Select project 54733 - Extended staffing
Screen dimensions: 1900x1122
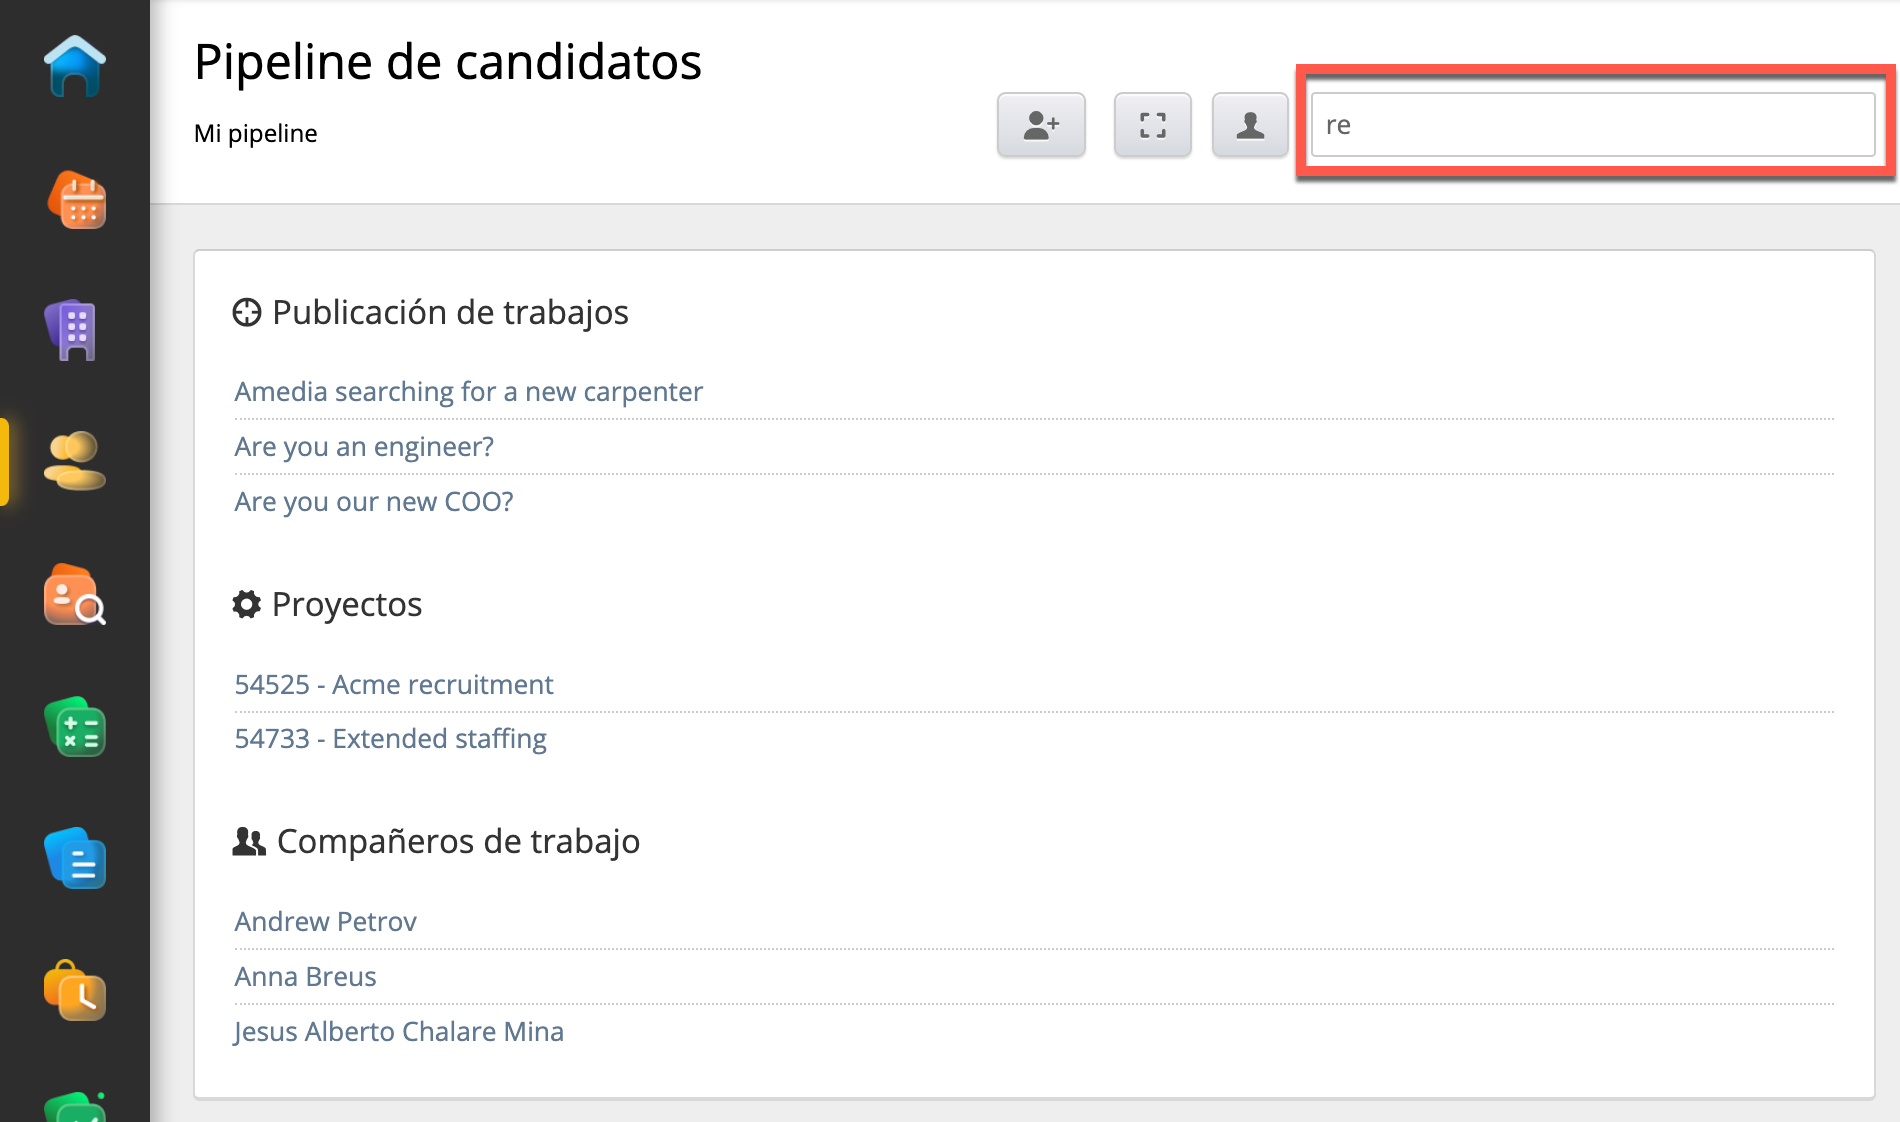pyautogui.click(x=390, y=738)
